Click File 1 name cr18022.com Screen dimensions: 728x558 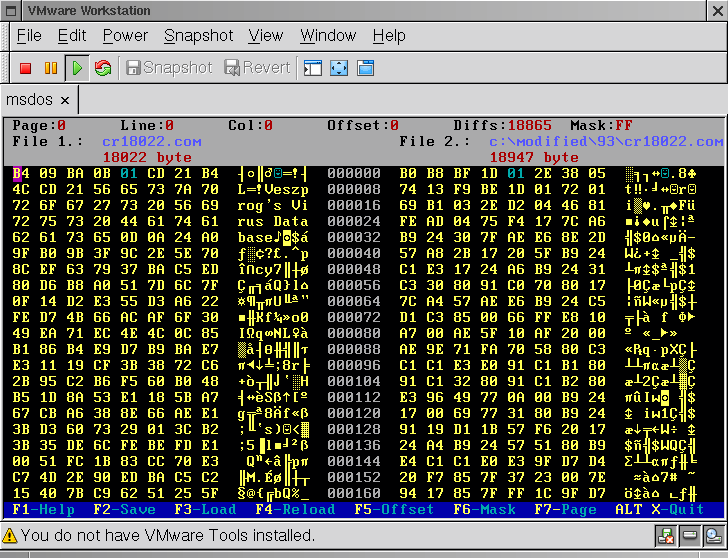[152, 142]
